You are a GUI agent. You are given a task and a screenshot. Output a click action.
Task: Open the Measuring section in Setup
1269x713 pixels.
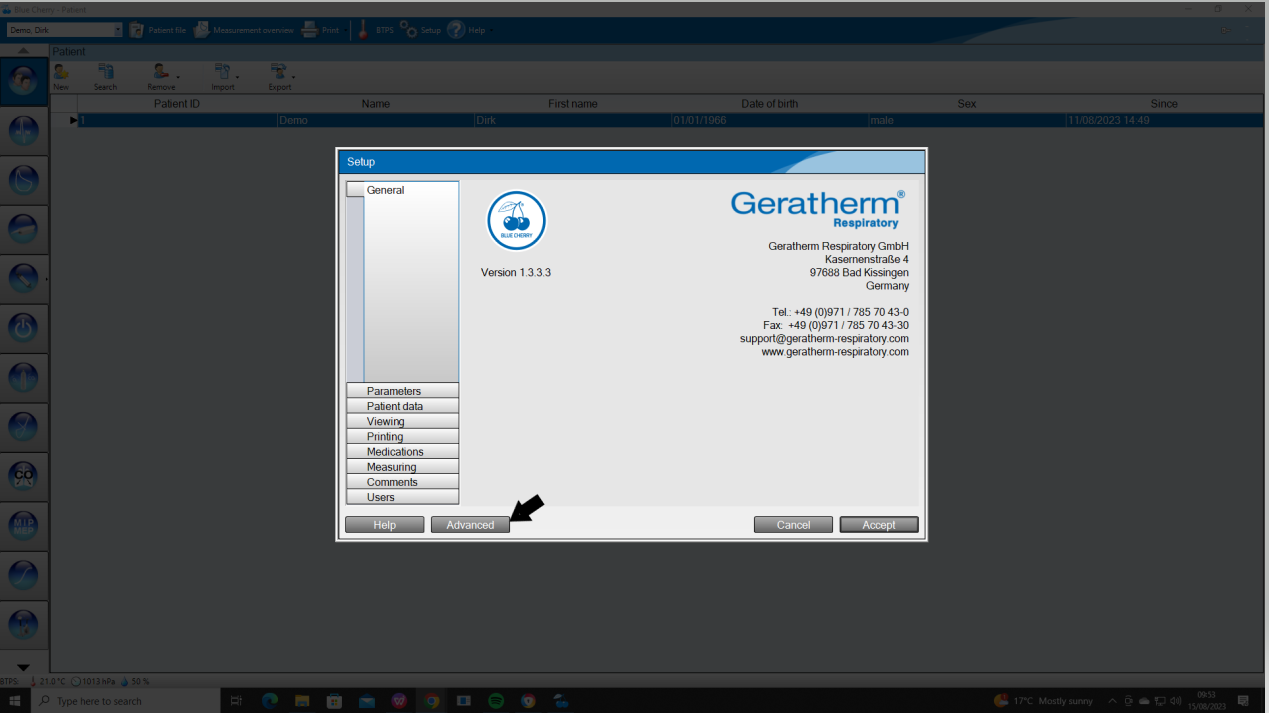[402, 466]
